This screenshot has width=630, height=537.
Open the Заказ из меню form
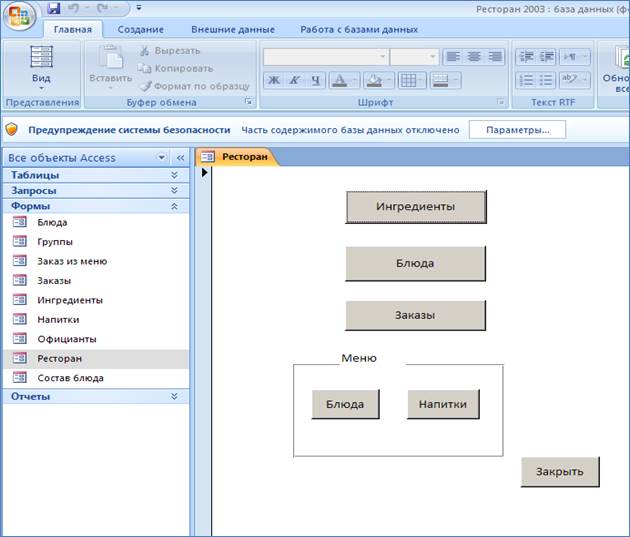[71, 261]
